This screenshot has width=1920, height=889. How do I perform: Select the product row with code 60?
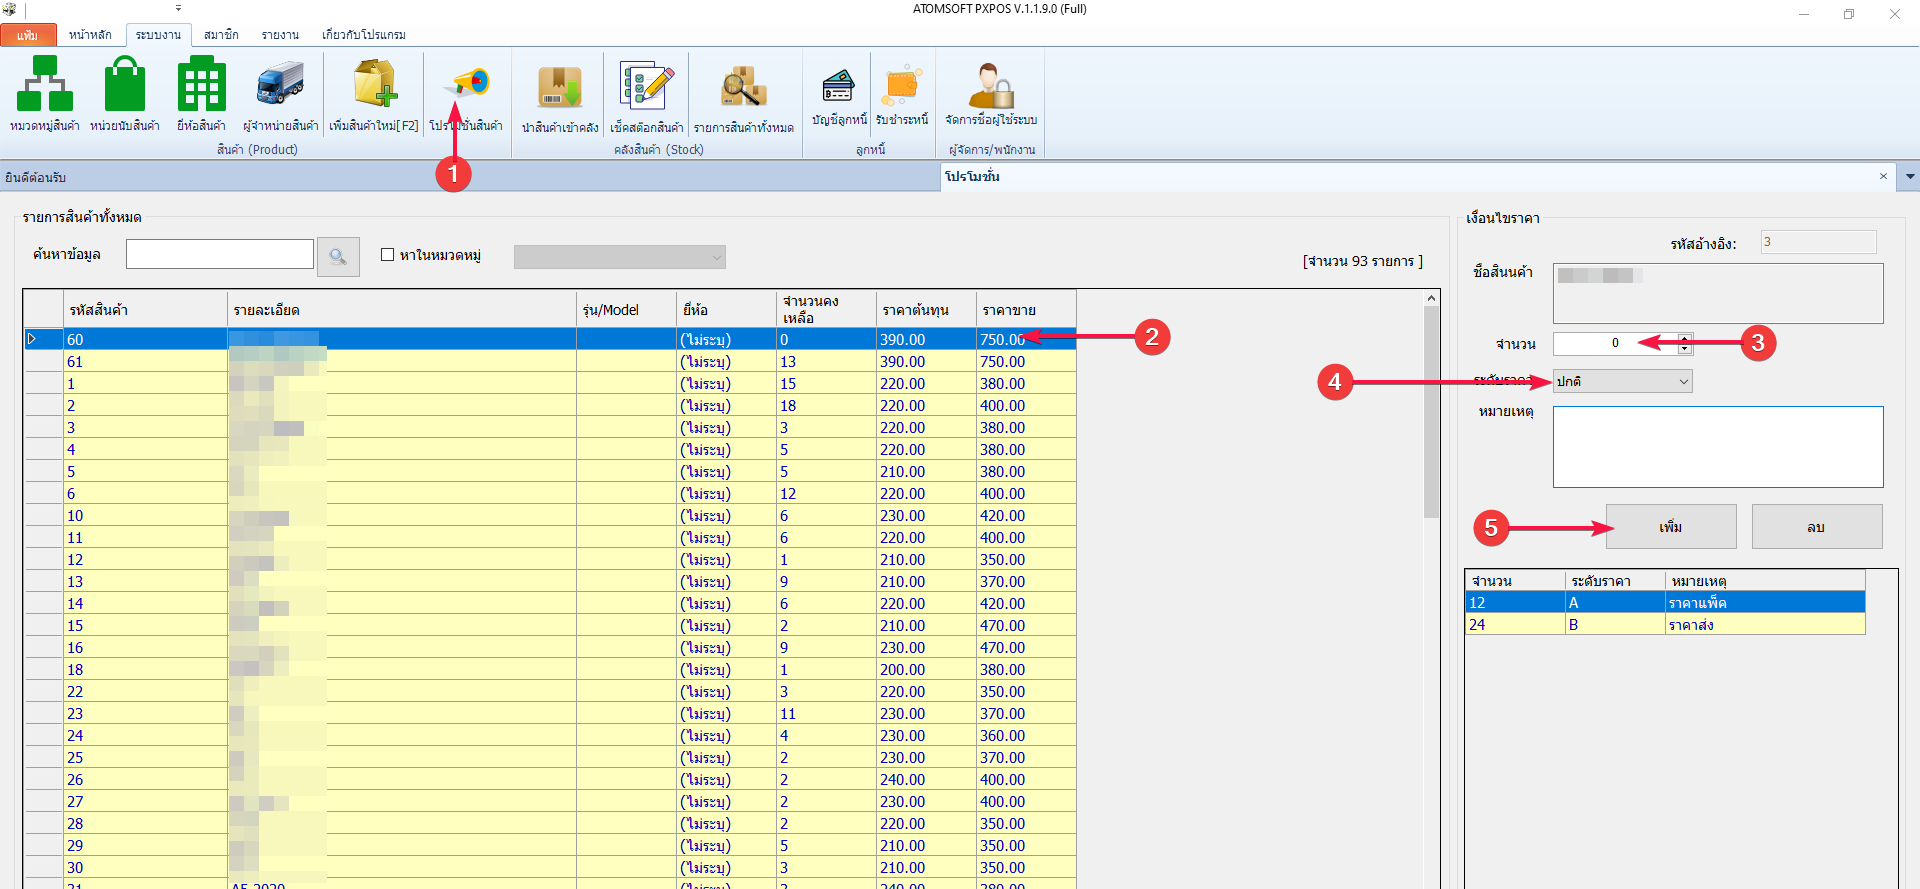(550, 339)
